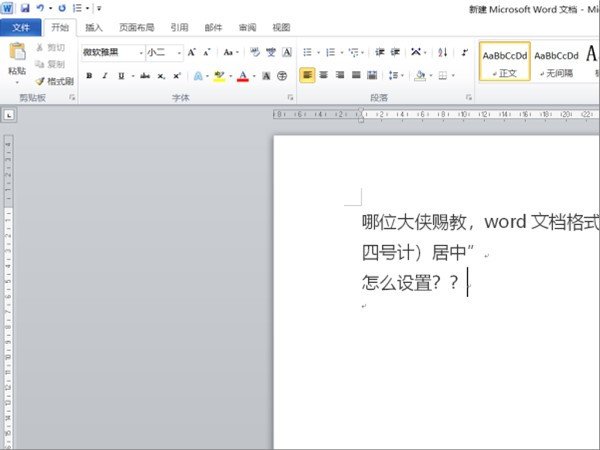Screen dimensions: 600x450
Task: Open Asian layout (中文版式) icon
Action: point(416,52)
